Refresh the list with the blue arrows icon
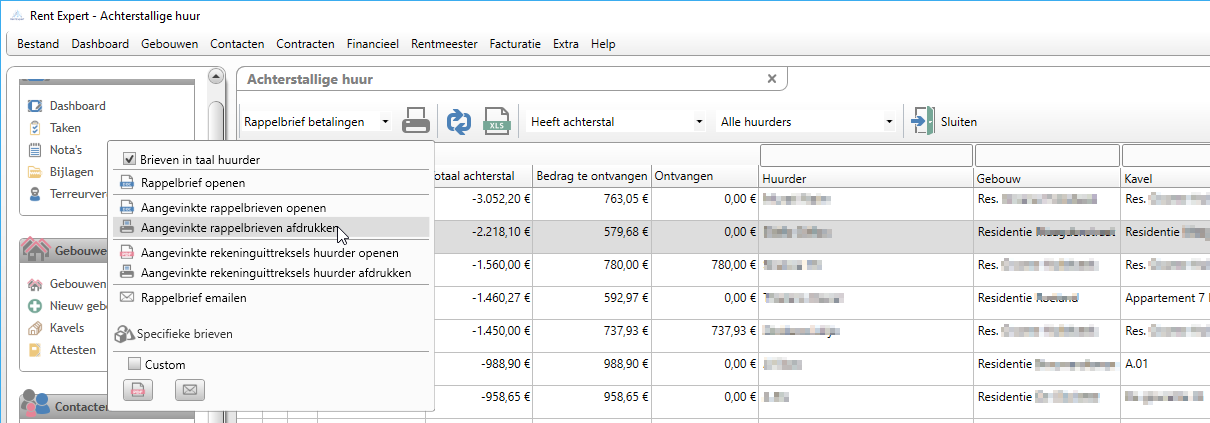The width and height of the screenshot is (1210, 423). click(x=458, y=122)
